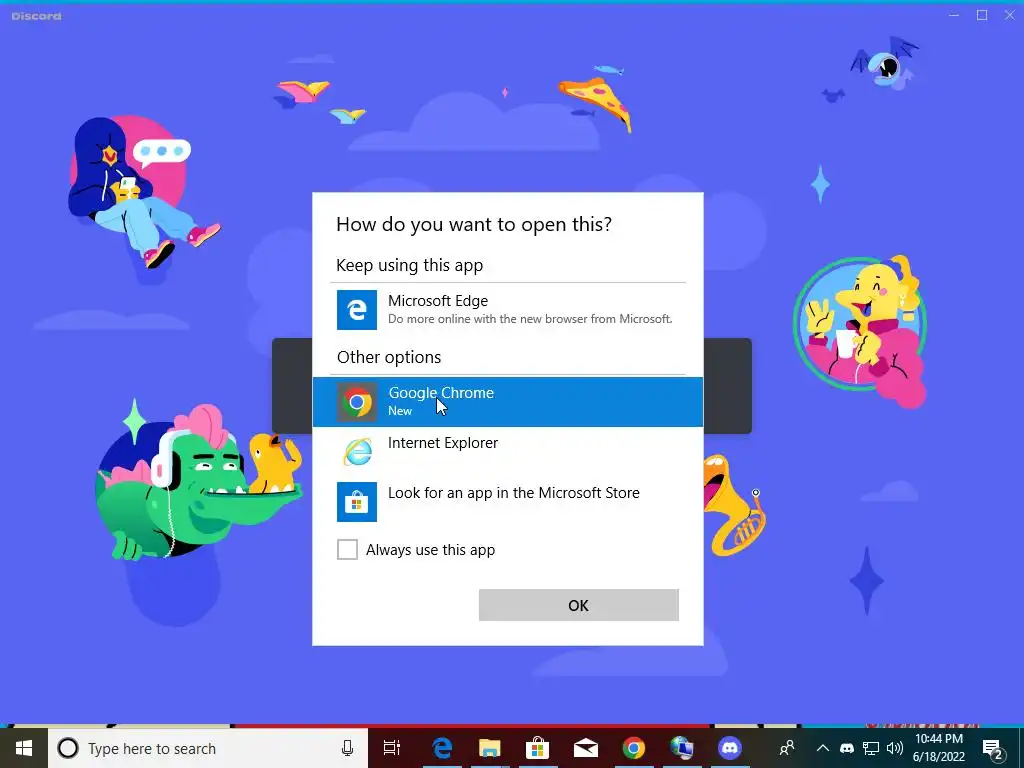Minimize the Discord window
This screenshot has width=1024, height=768.
point(954,15)
